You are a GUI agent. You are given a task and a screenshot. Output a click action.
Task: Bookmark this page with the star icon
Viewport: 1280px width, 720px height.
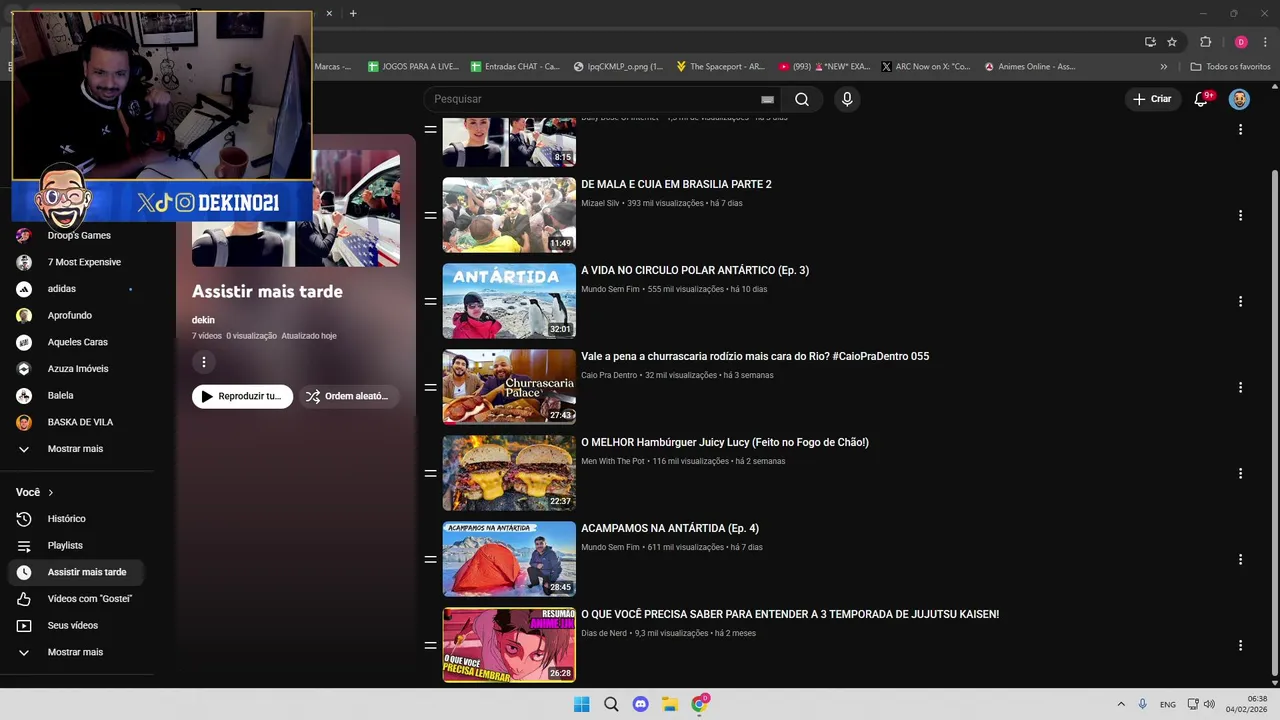tap(1172, 42)
